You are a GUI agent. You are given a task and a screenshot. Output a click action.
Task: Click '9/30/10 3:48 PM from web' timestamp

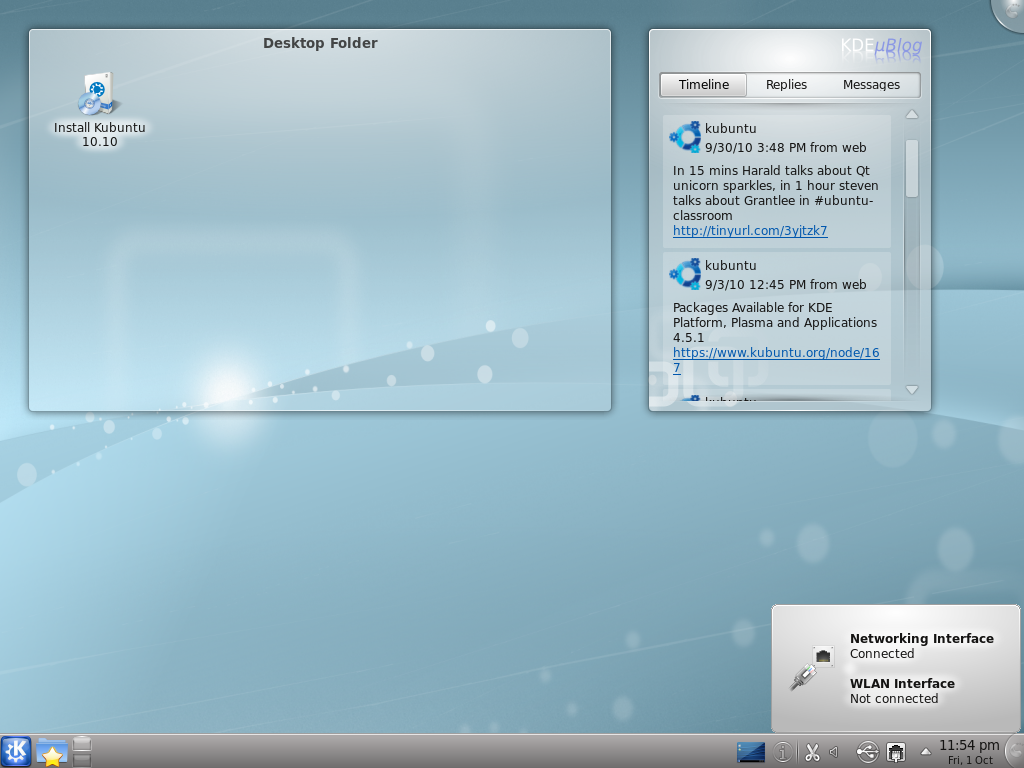click(786, 148)
